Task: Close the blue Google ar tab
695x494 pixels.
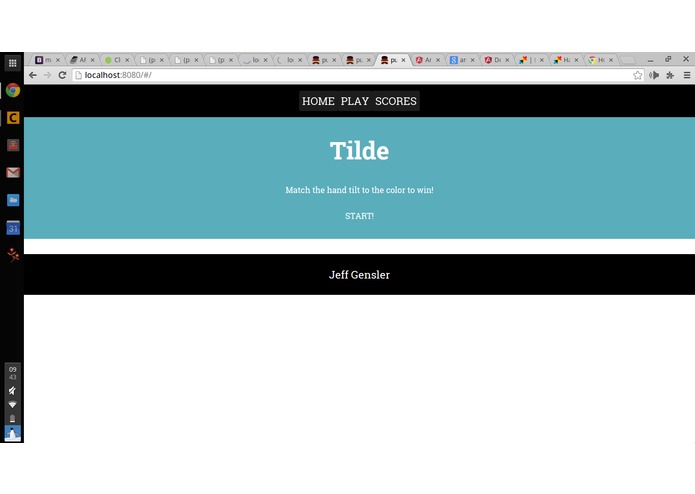Action: pos(472,60)
